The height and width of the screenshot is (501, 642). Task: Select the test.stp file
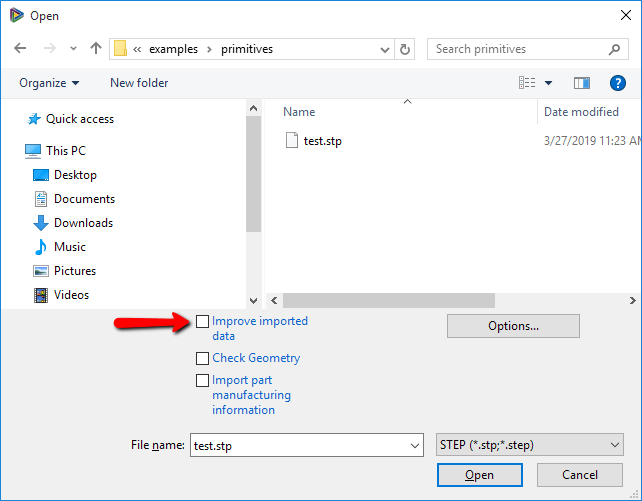322,141
